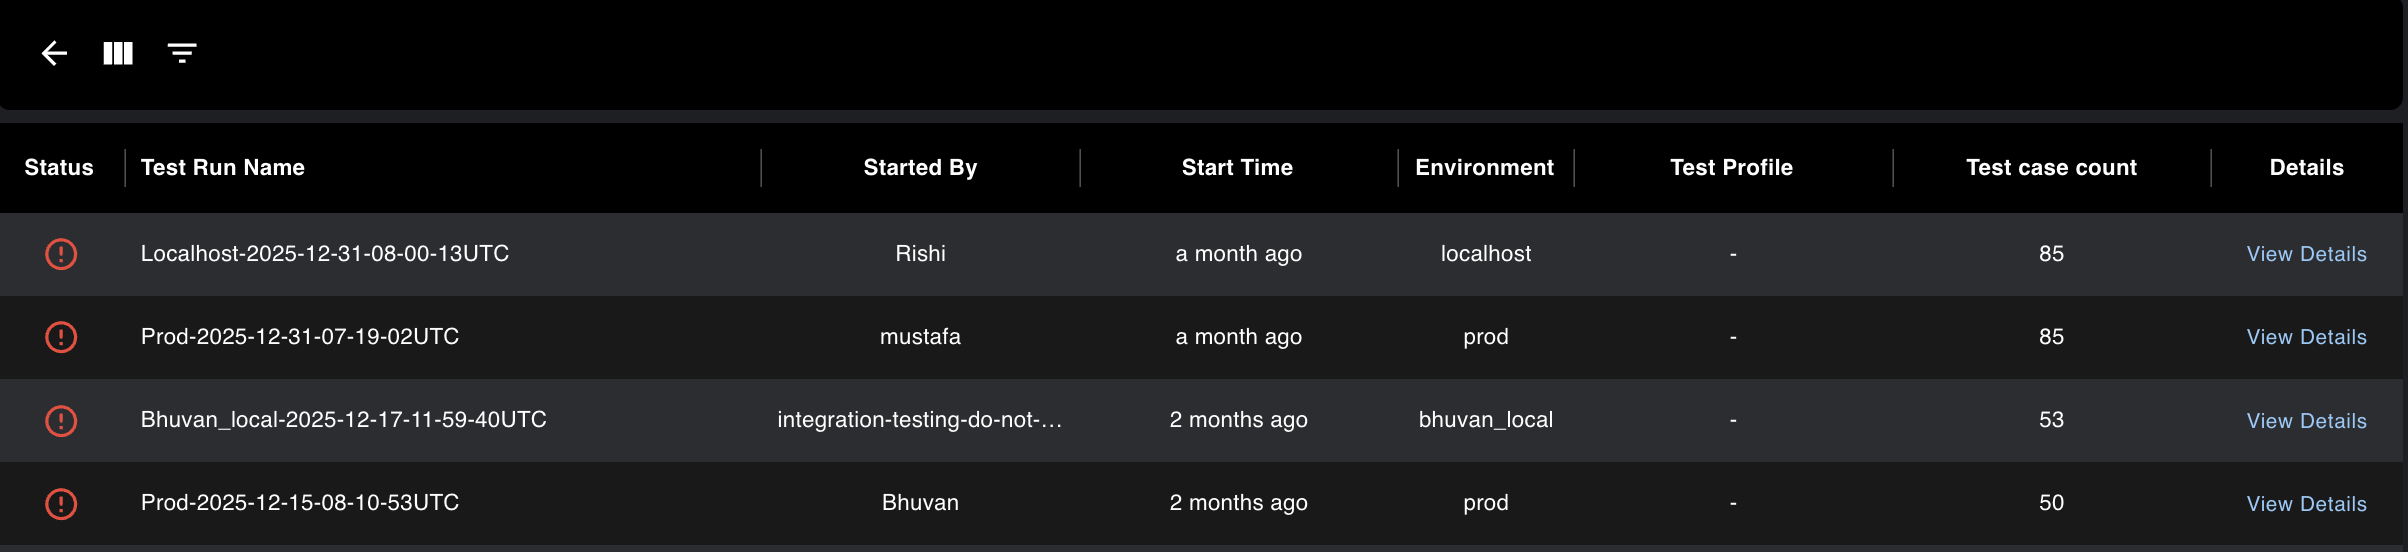Image resolution: width=2408 pixels, height=552 pixels.
Task: Click failed status icon for Localhost-2025-12-31 run
Action: coord(61,254)
